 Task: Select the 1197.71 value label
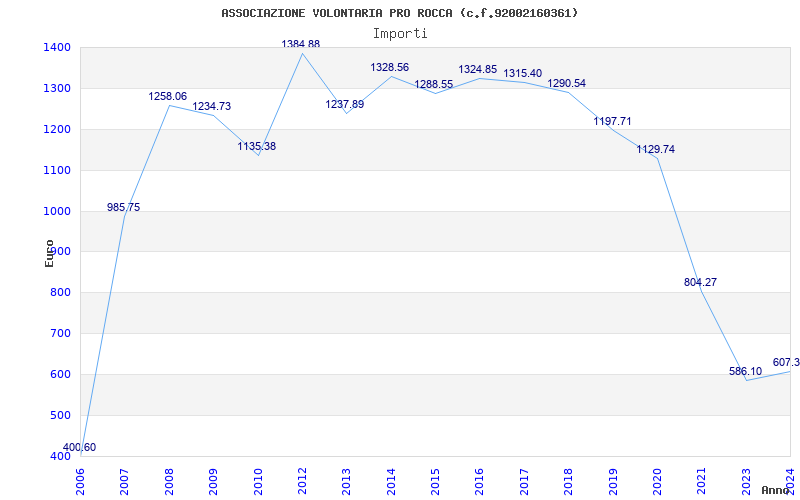tap(612, 121)
